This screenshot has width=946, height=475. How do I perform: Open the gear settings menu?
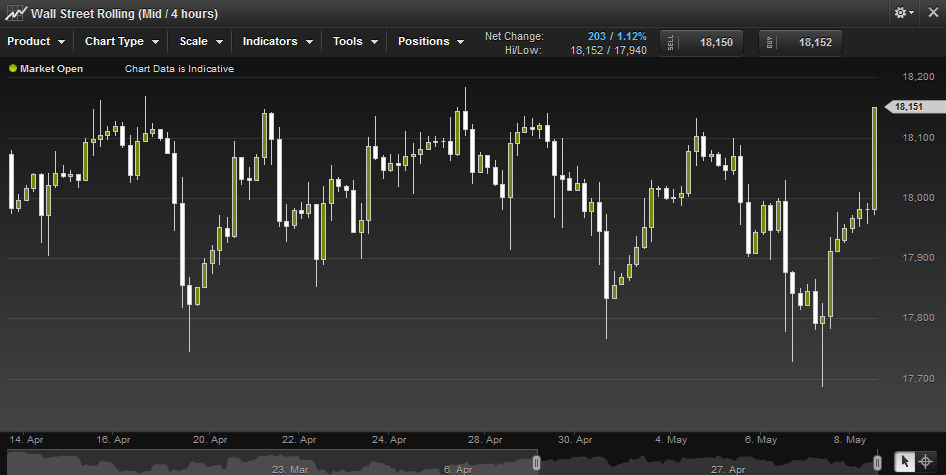click(x=904, y=13)
